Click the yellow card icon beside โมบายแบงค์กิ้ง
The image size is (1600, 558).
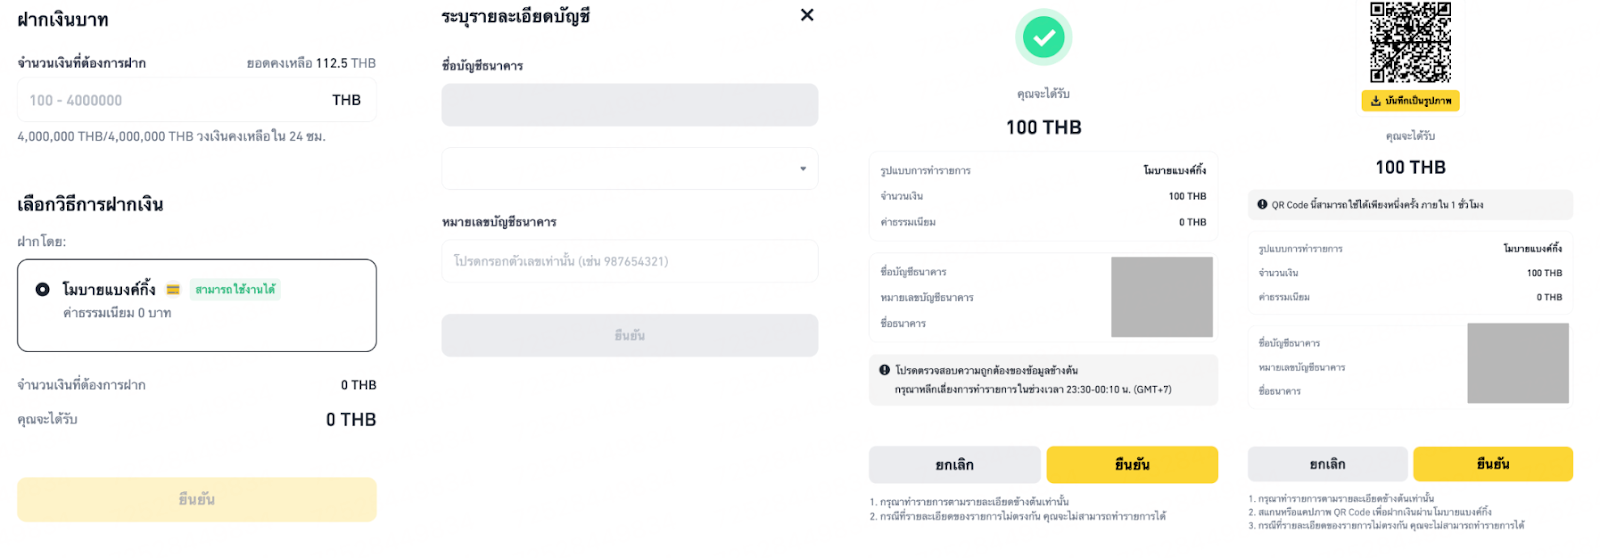[x=173, y=290]
